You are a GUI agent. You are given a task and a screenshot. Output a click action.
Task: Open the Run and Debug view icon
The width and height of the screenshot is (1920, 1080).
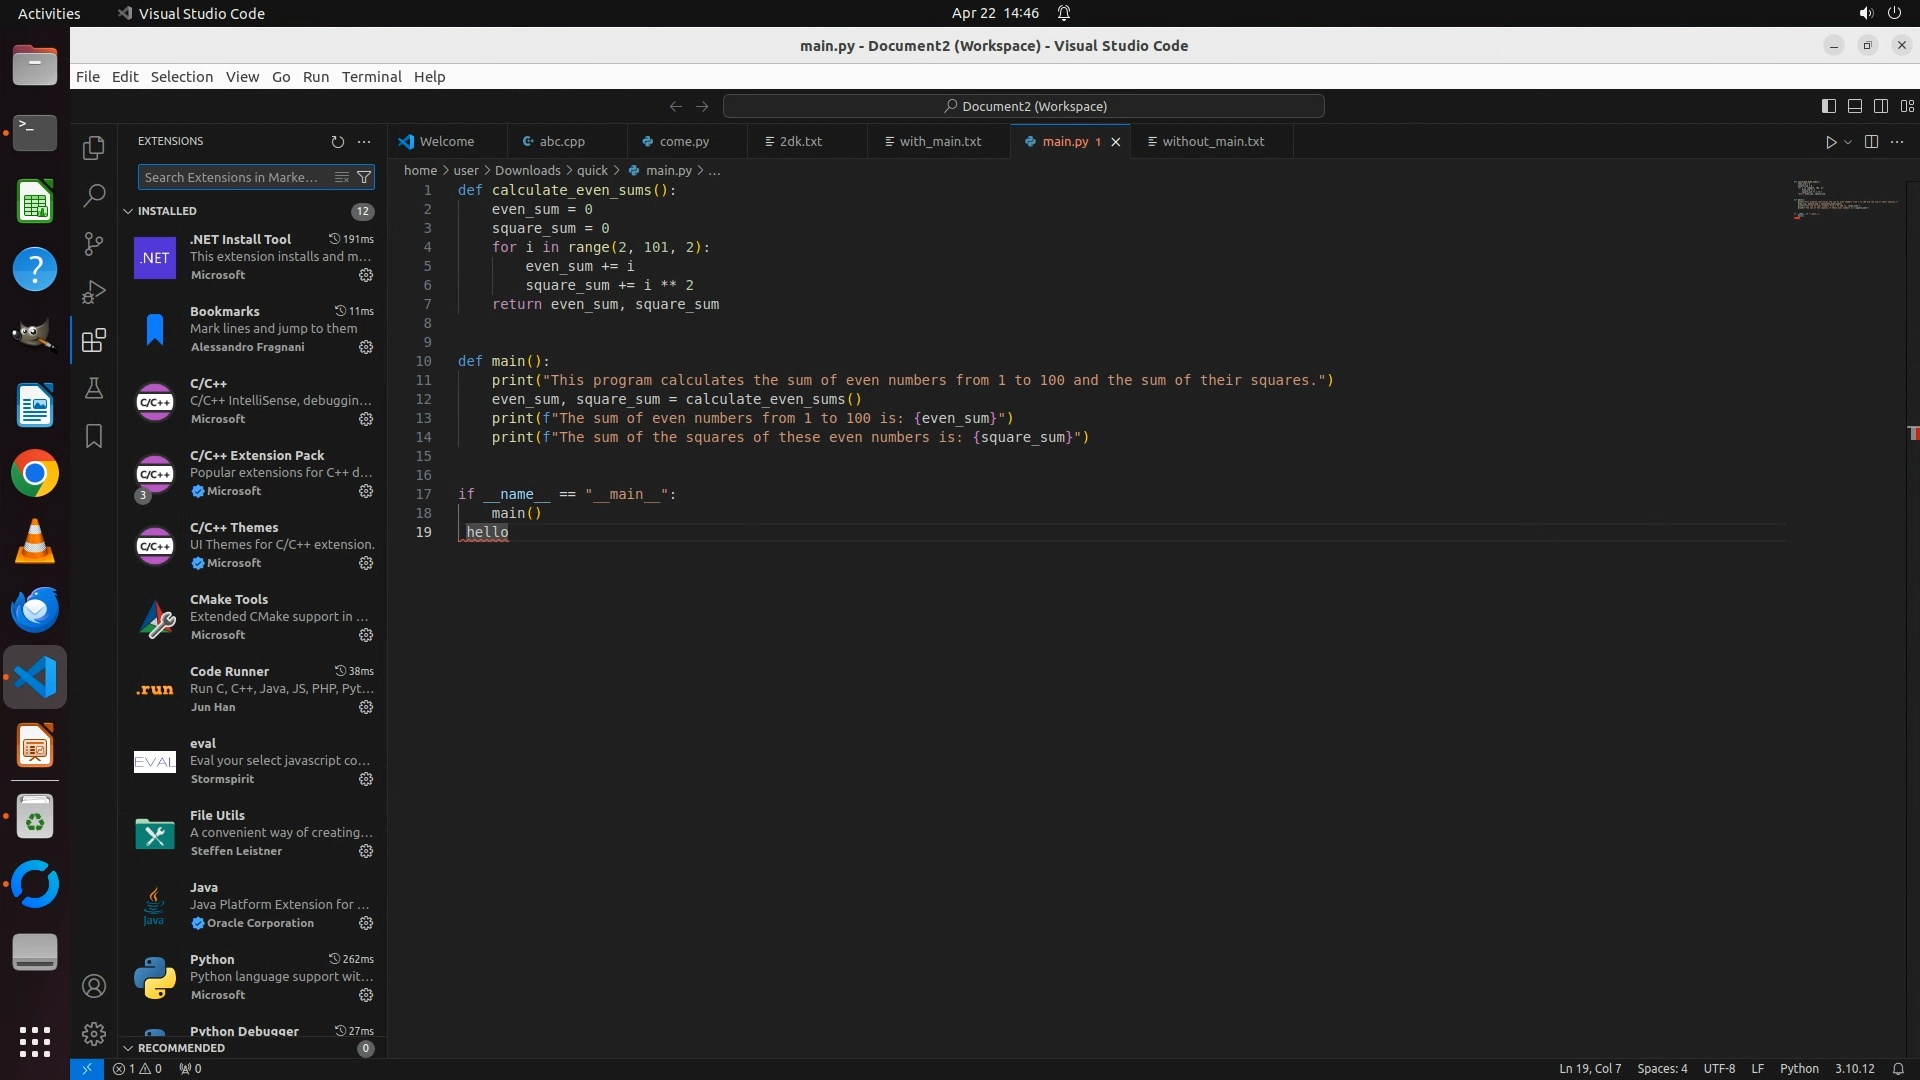pos(94,292)
